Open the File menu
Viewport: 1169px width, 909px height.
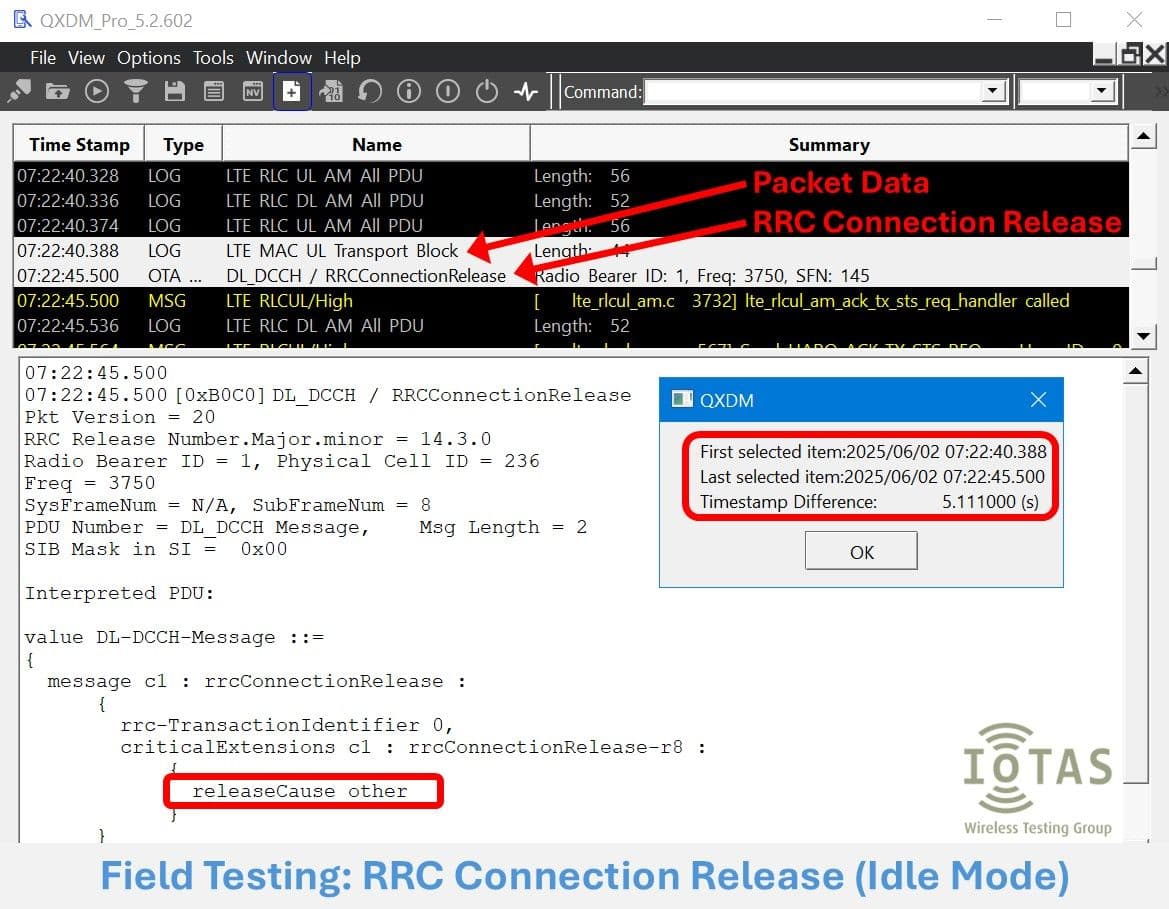42,57
